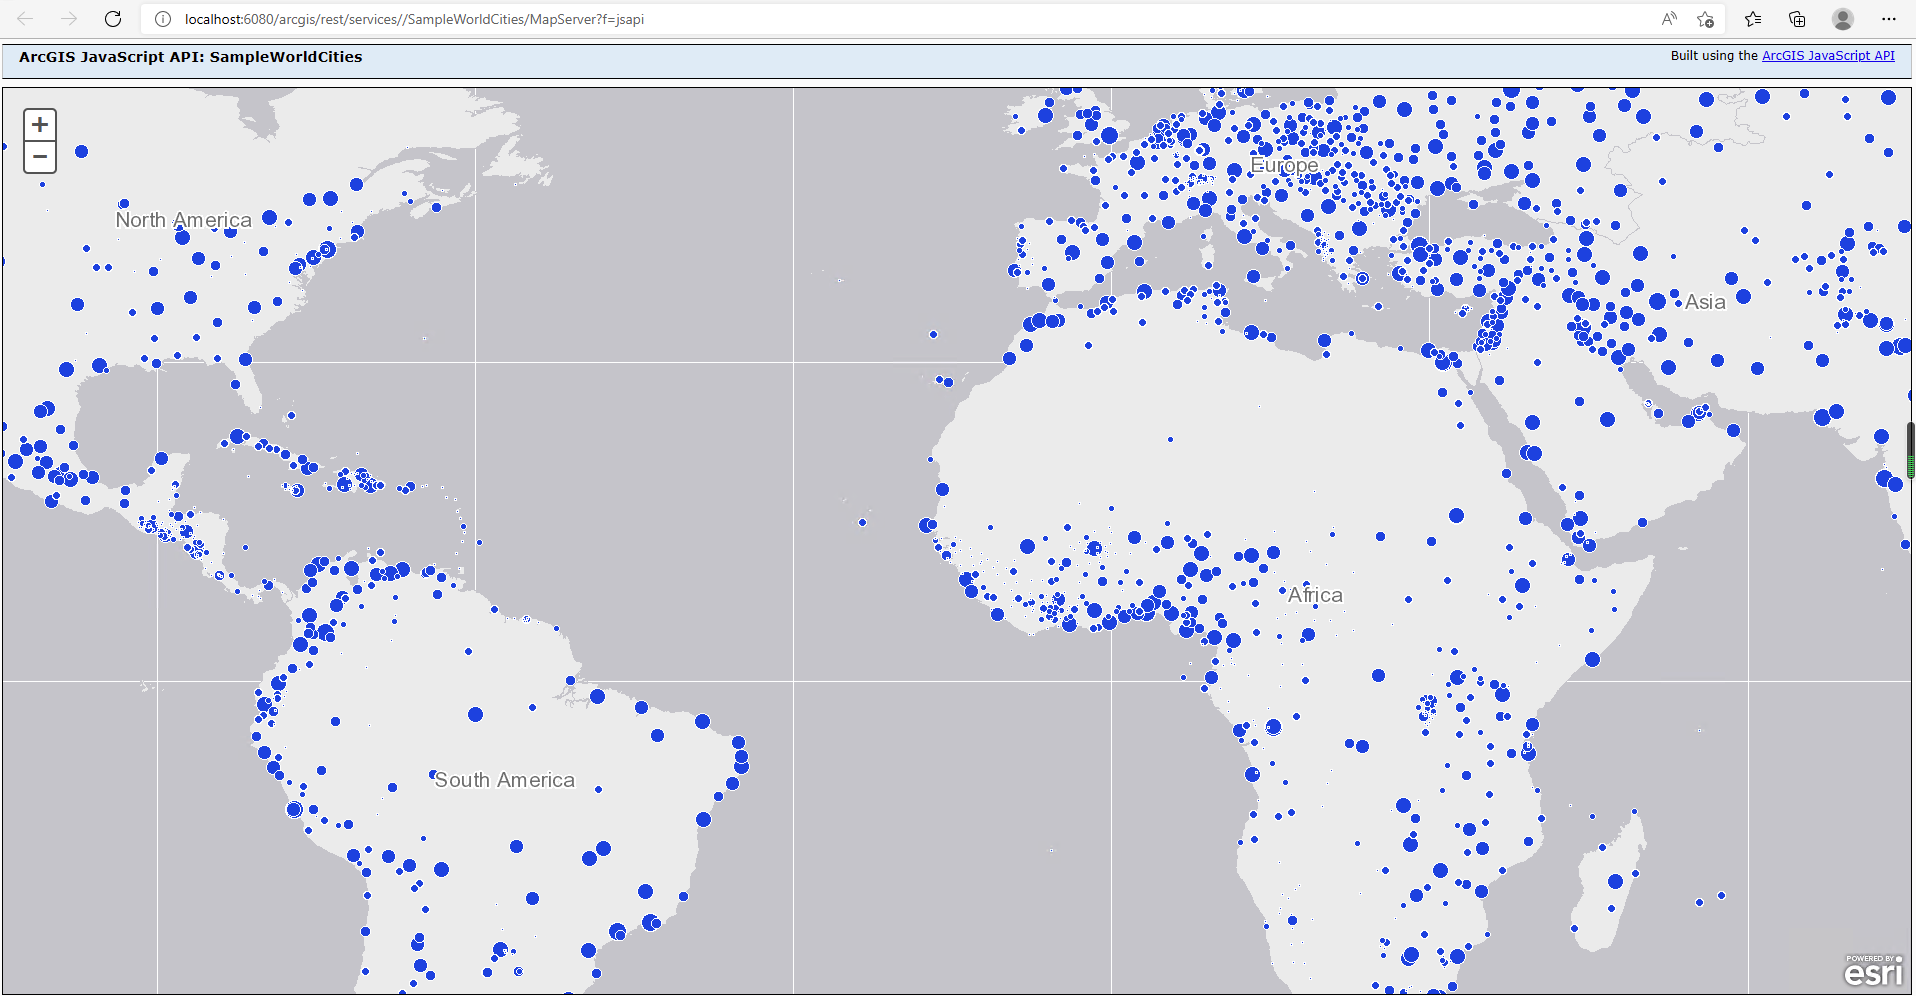View site information icon in address bar
The image size is (1916, 996).
pyautogui.click(x=163, y=19)
